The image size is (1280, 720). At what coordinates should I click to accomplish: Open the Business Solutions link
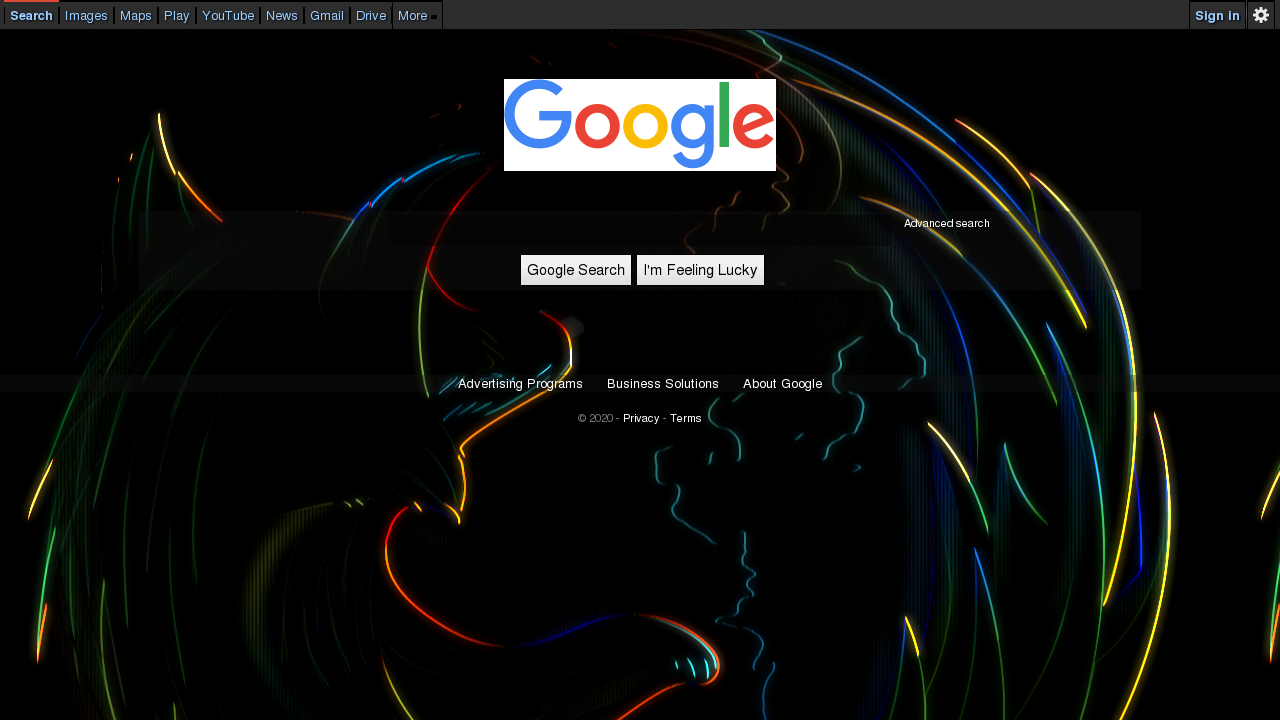click(663, 384)
